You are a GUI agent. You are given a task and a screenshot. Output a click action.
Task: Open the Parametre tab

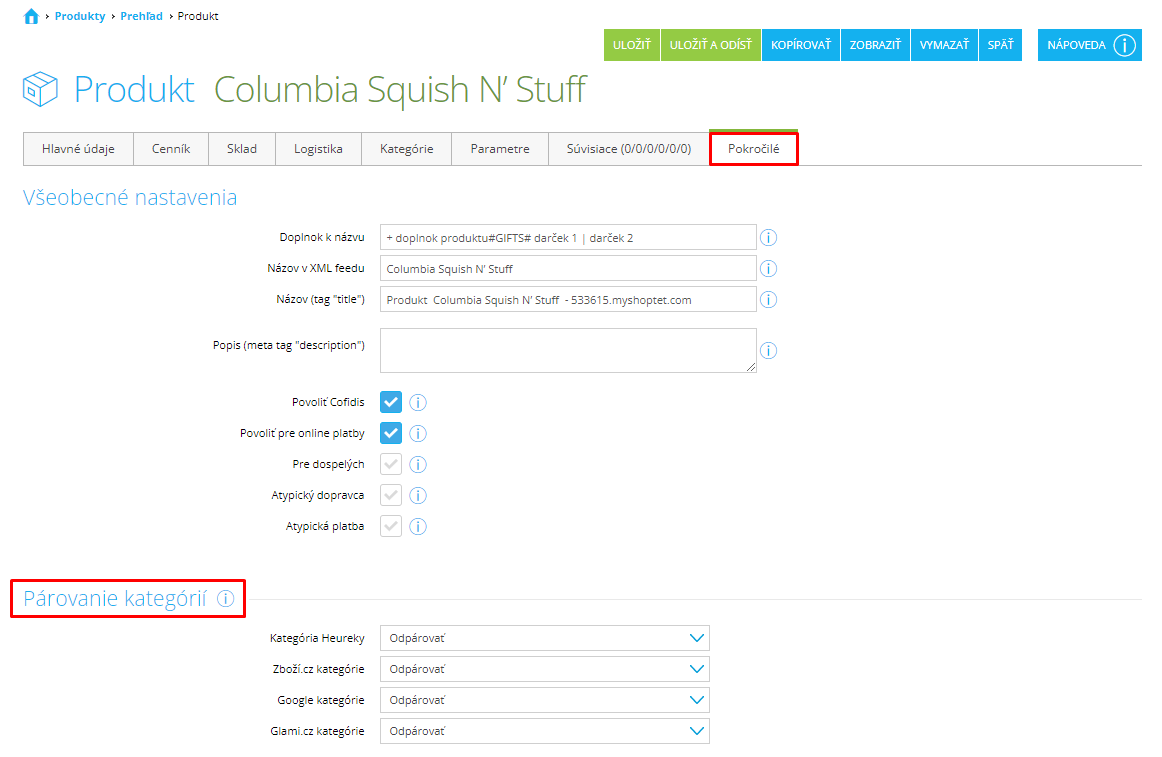point(500,149)
